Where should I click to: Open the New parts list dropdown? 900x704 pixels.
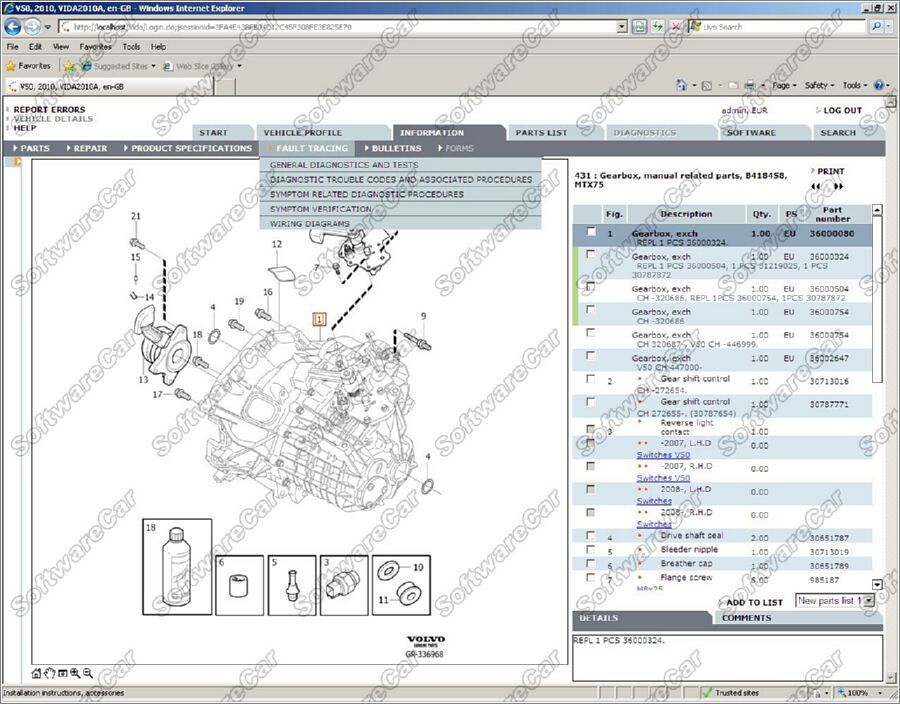click(868, 601)
